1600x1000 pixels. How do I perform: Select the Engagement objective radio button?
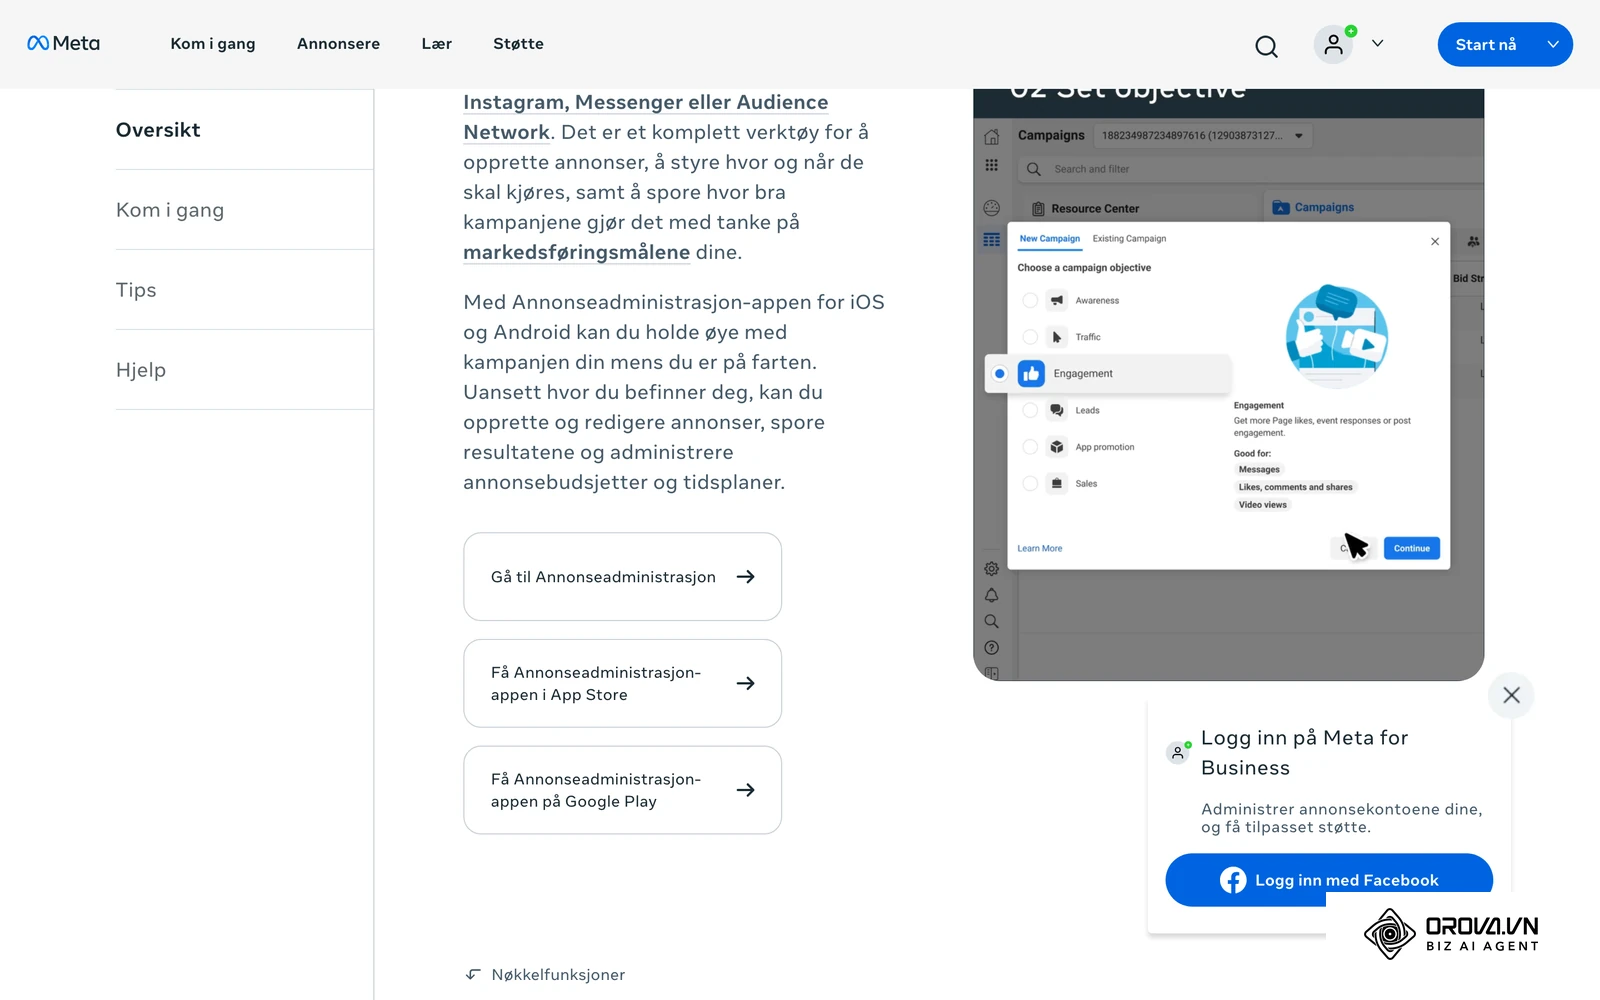(999, 374)
